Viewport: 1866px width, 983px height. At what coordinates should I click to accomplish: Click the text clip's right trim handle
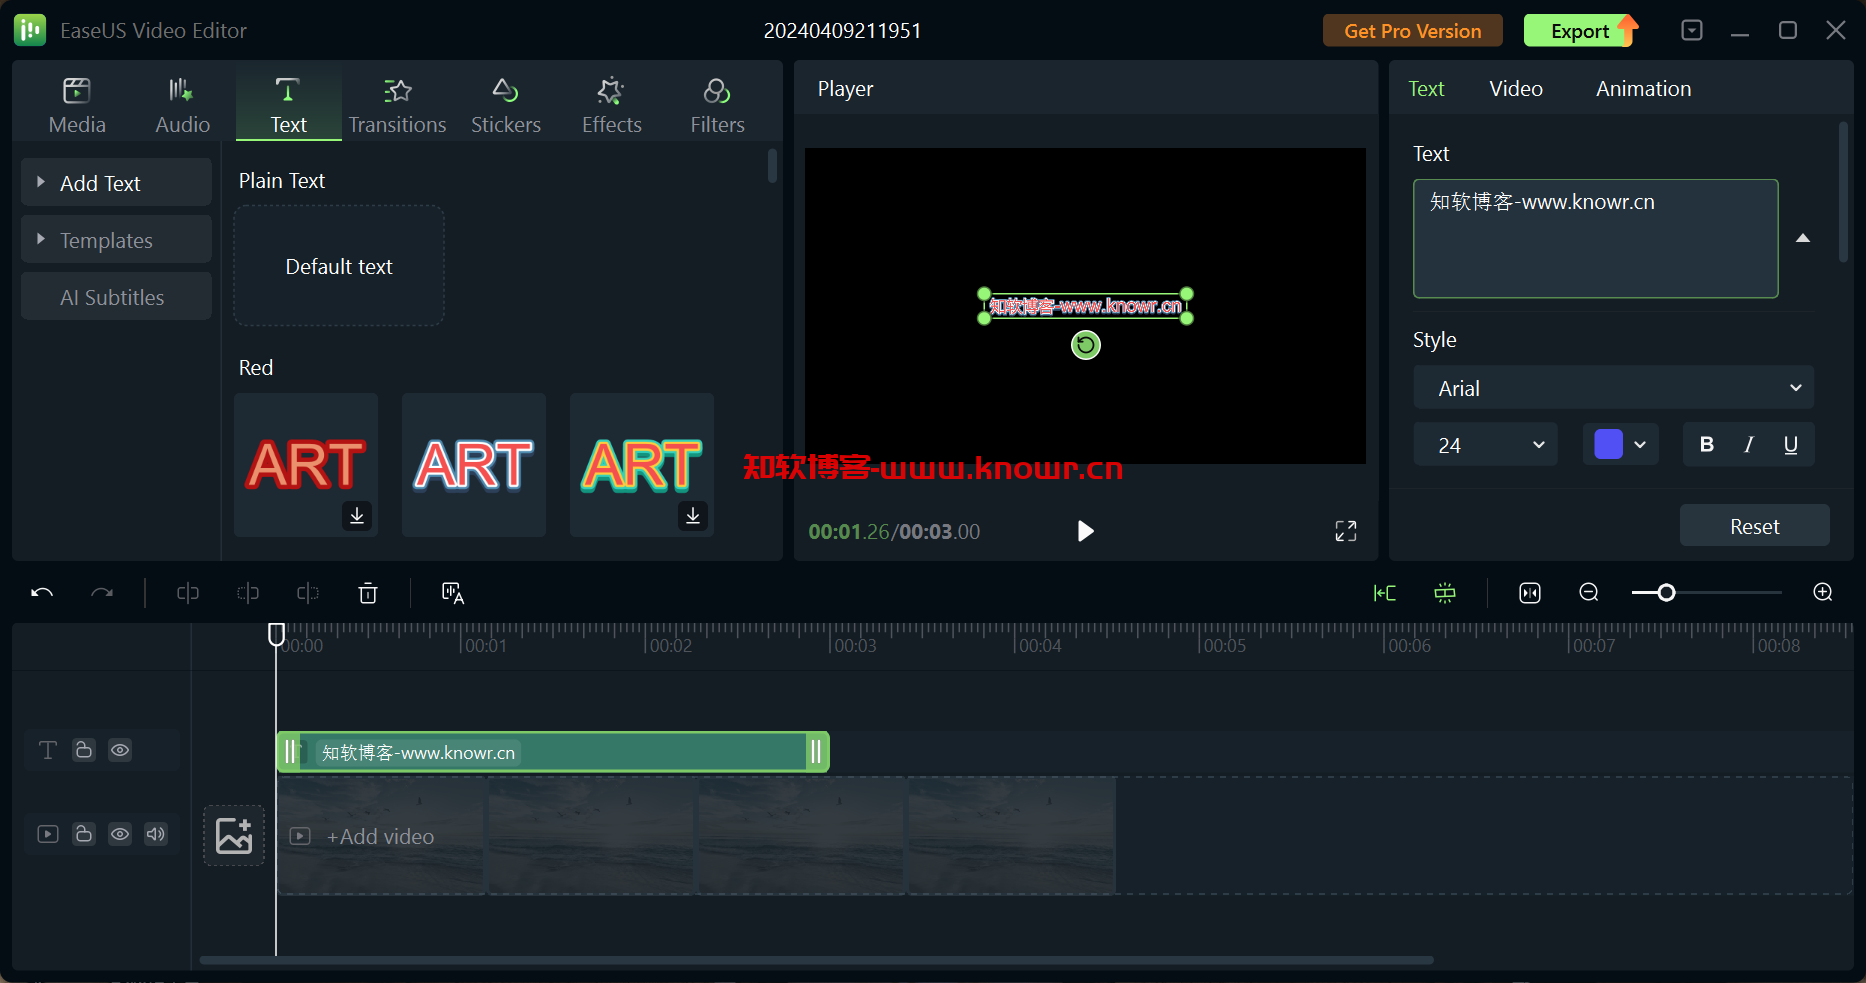(x=817, y=752)
